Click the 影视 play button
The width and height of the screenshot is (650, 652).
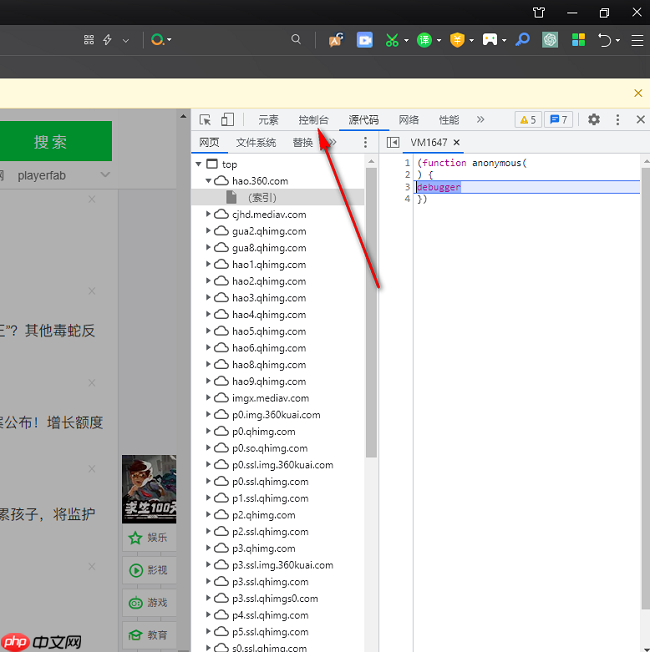click(x=149, y=570)
